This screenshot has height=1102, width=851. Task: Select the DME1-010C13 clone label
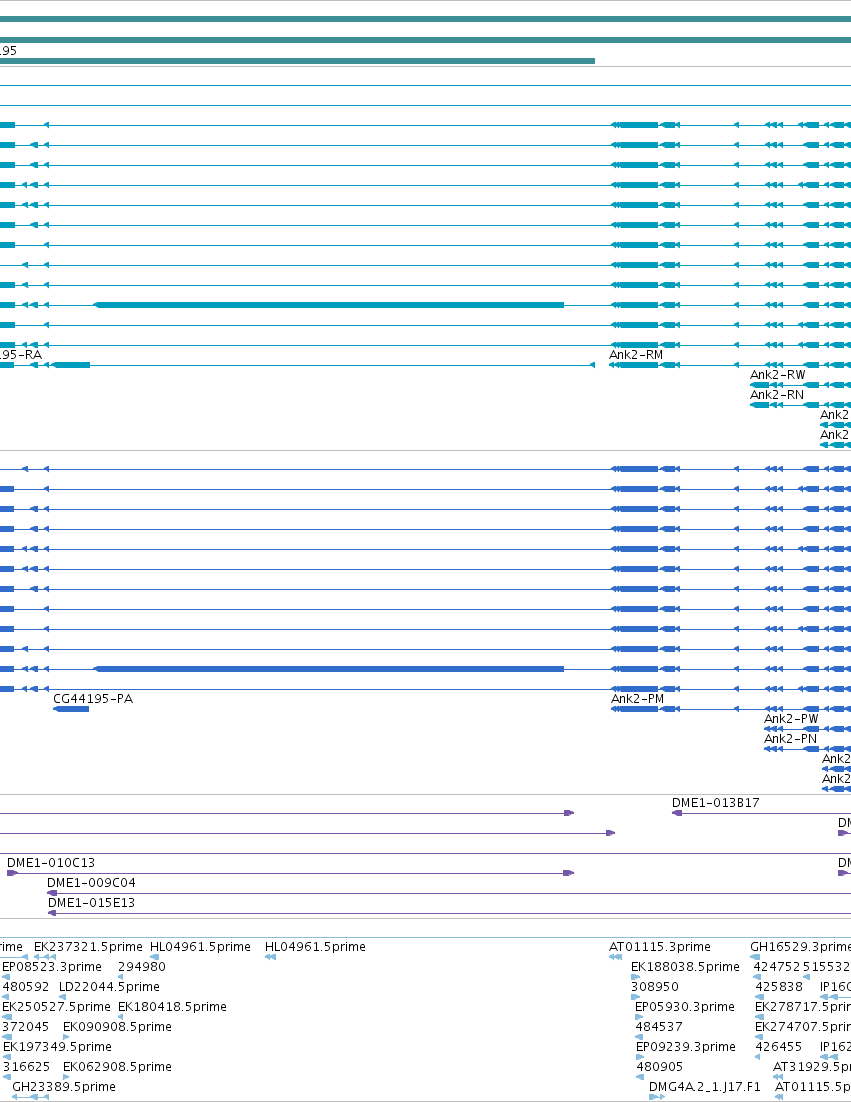point(51,862)
